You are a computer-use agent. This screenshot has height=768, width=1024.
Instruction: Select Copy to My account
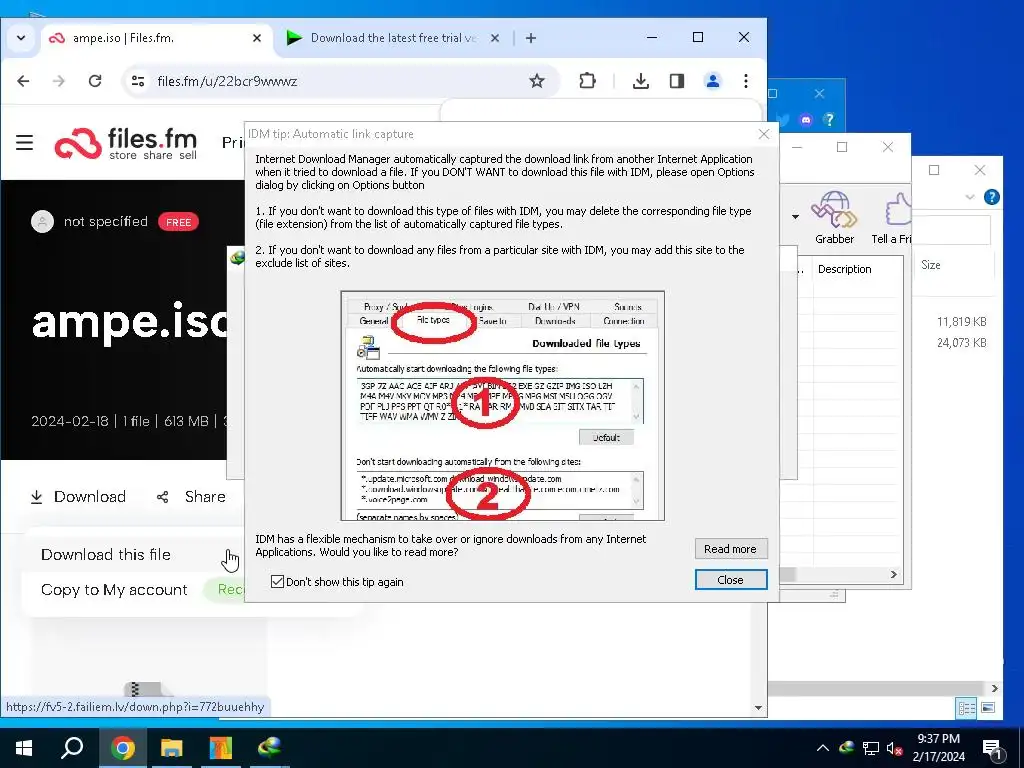114,590
